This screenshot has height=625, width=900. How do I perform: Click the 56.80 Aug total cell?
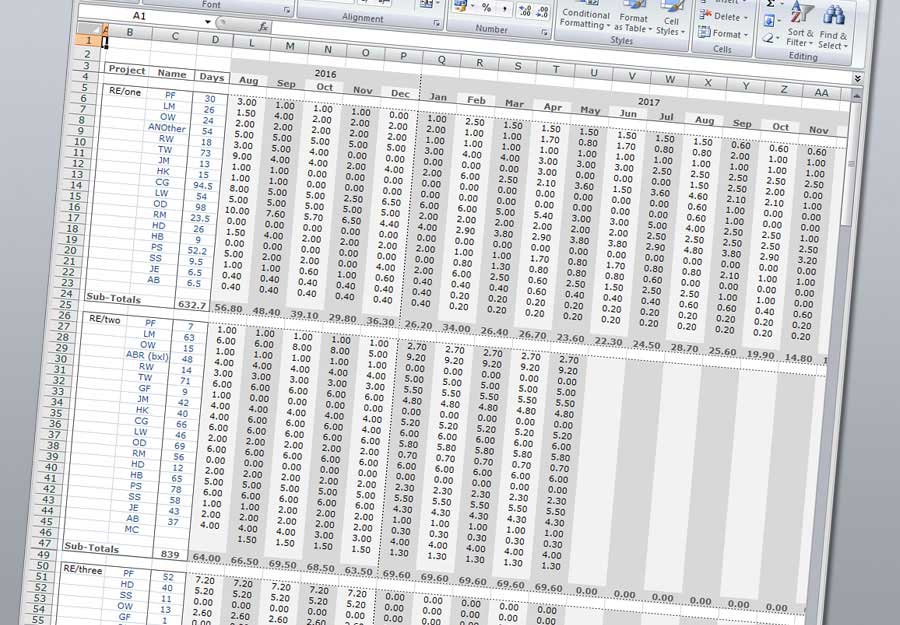click(x=227, y=308)
